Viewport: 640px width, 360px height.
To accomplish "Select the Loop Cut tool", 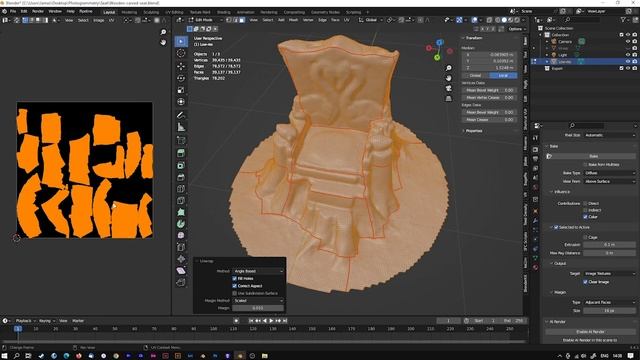I will tap(181, 189).
